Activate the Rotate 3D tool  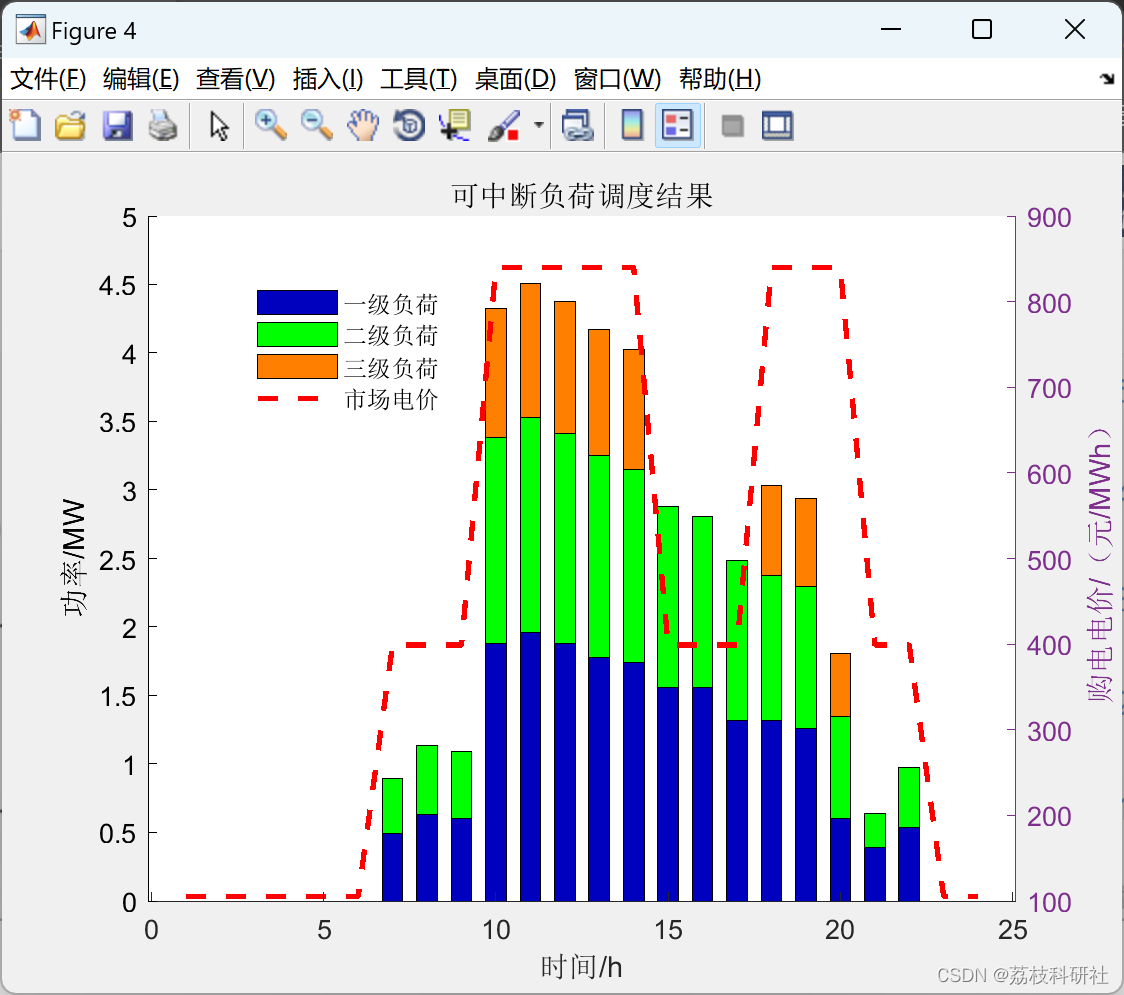(409, 125)
